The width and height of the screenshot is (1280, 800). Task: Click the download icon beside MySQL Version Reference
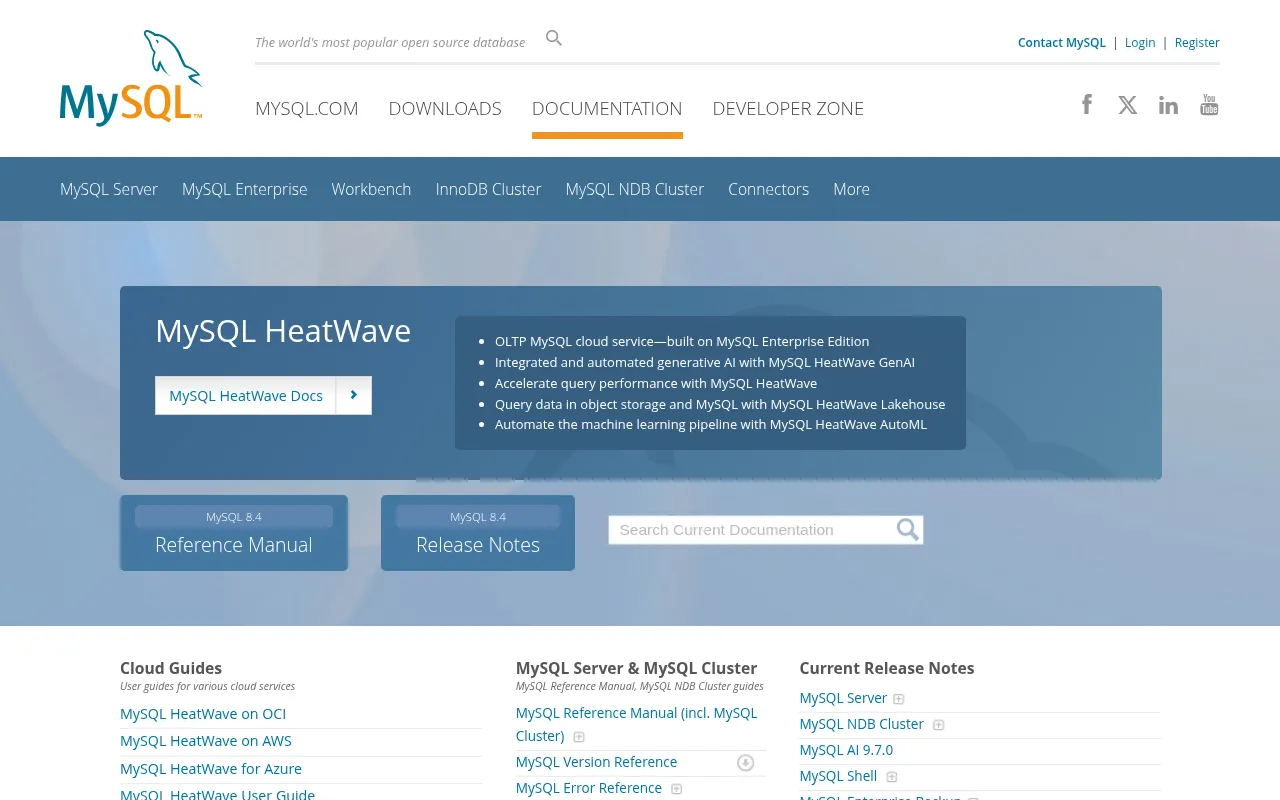(745, 763)
